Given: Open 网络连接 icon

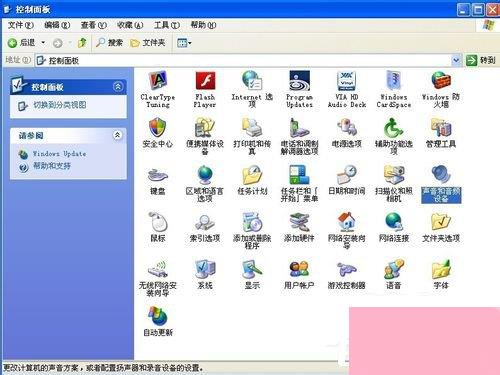Looking at the screenshot, I should (394, 222).
